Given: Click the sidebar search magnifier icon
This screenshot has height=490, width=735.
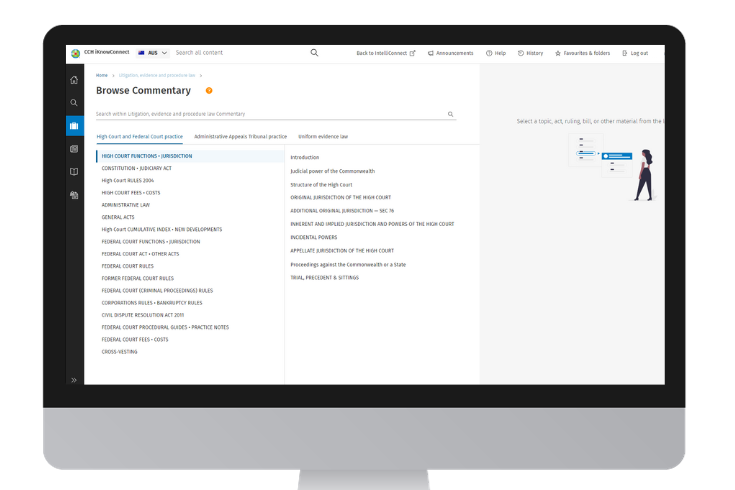Looking at the screenshot, I should pyautogui.click(x=74, y=103).
